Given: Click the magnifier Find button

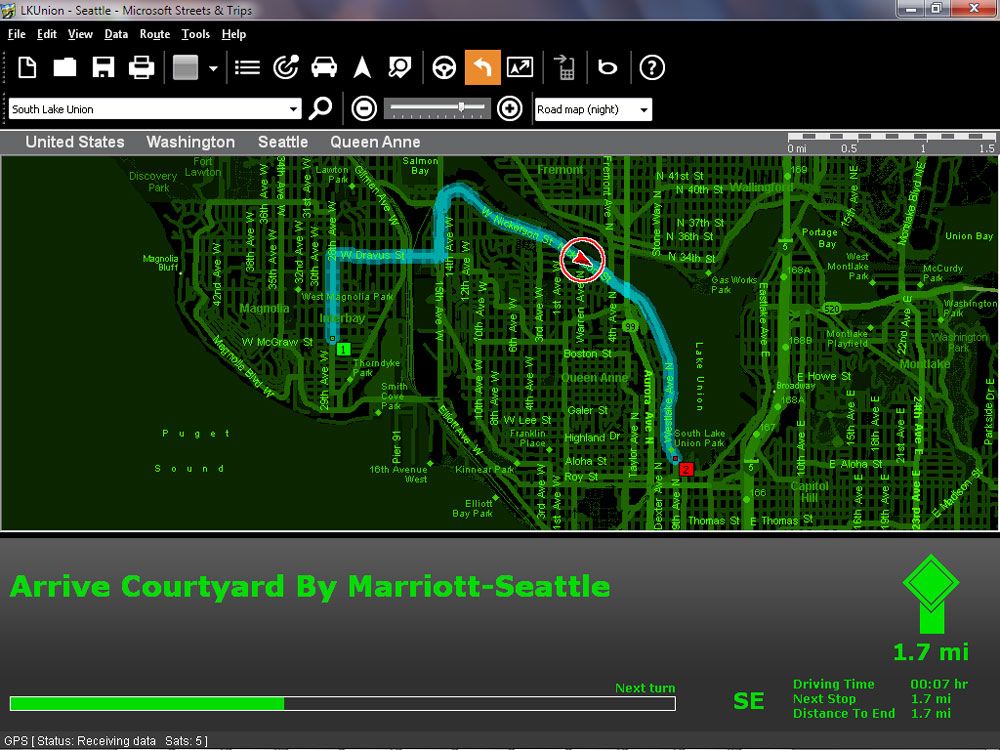Looking at the screenshot, I should [320, 108].
